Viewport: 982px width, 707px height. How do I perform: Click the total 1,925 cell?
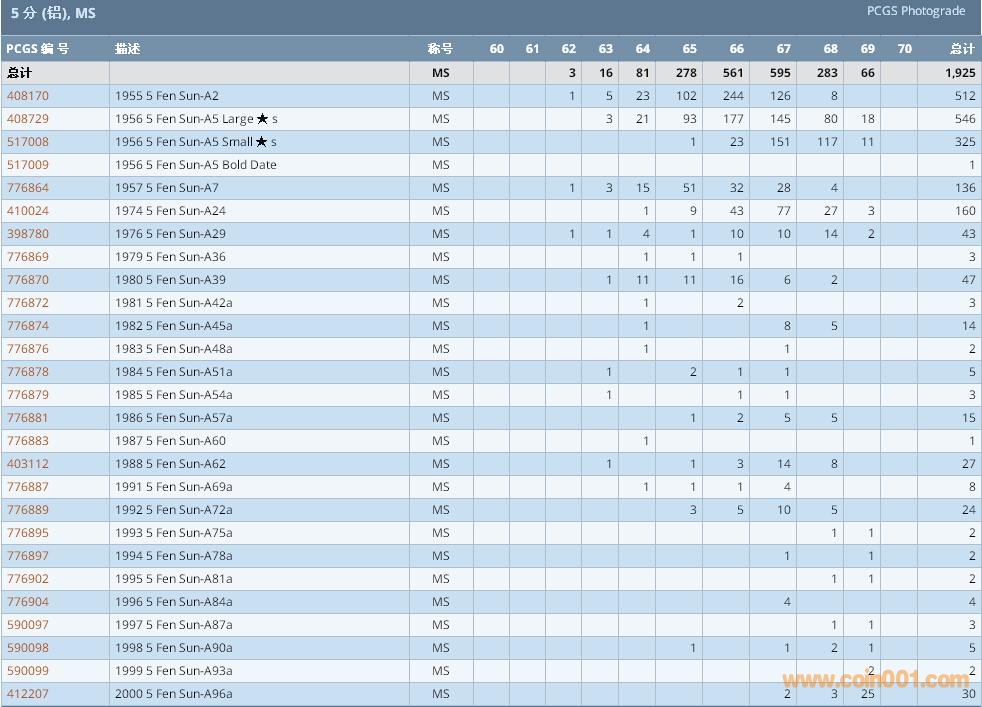pos(959,73)
